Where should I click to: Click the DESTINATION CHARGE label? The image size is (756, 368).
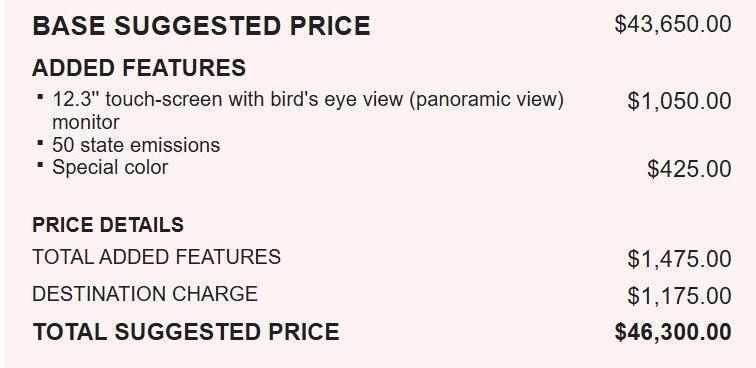point(145,294)
